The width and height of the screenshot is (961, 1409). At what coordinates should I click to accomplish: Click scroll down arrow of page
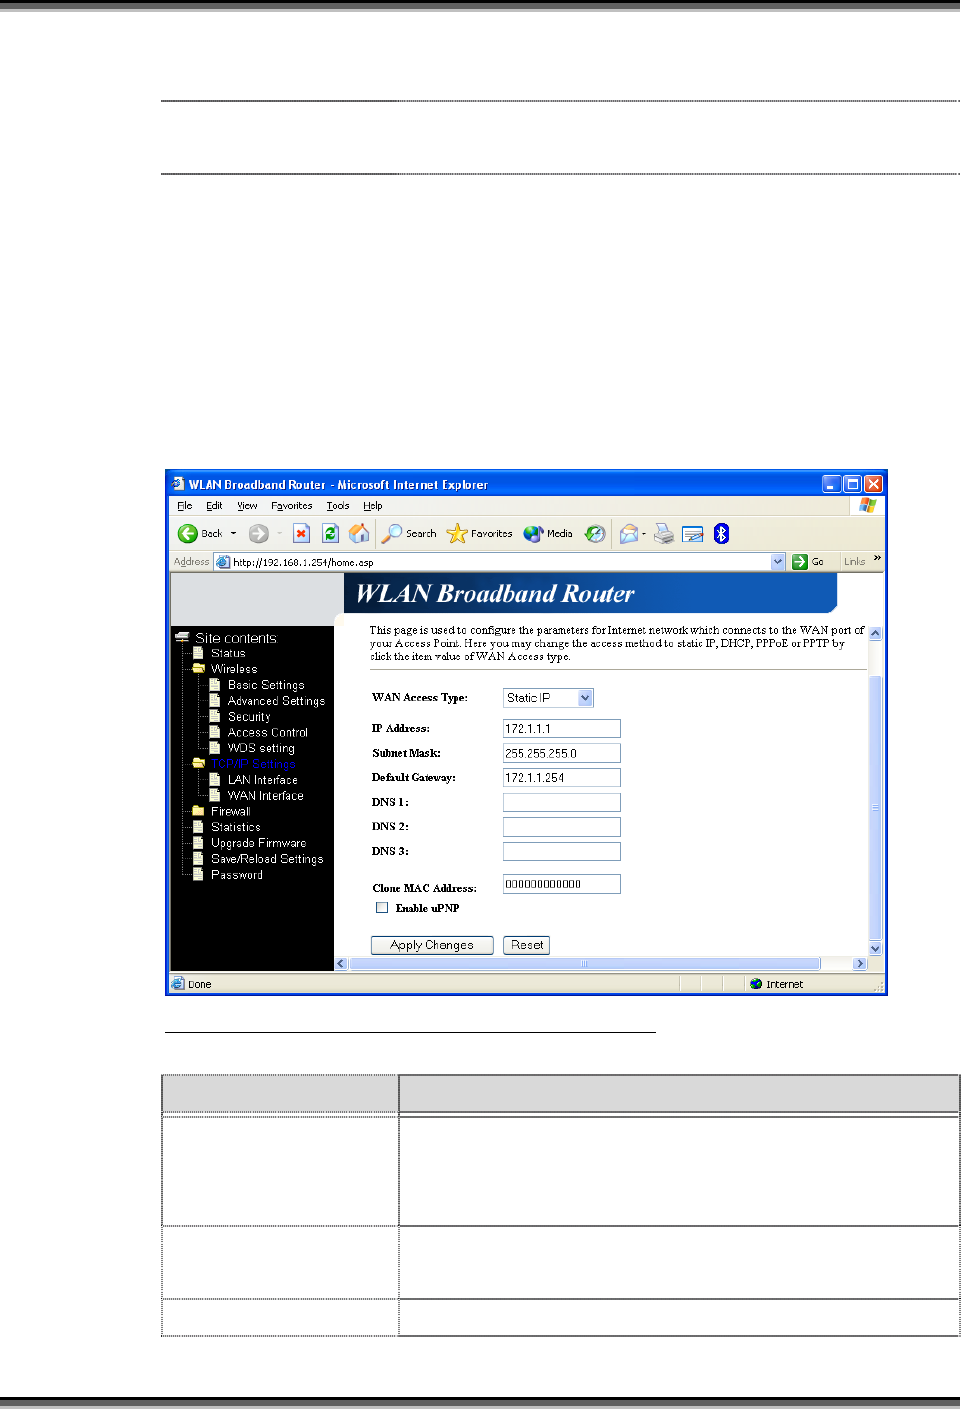876,949
